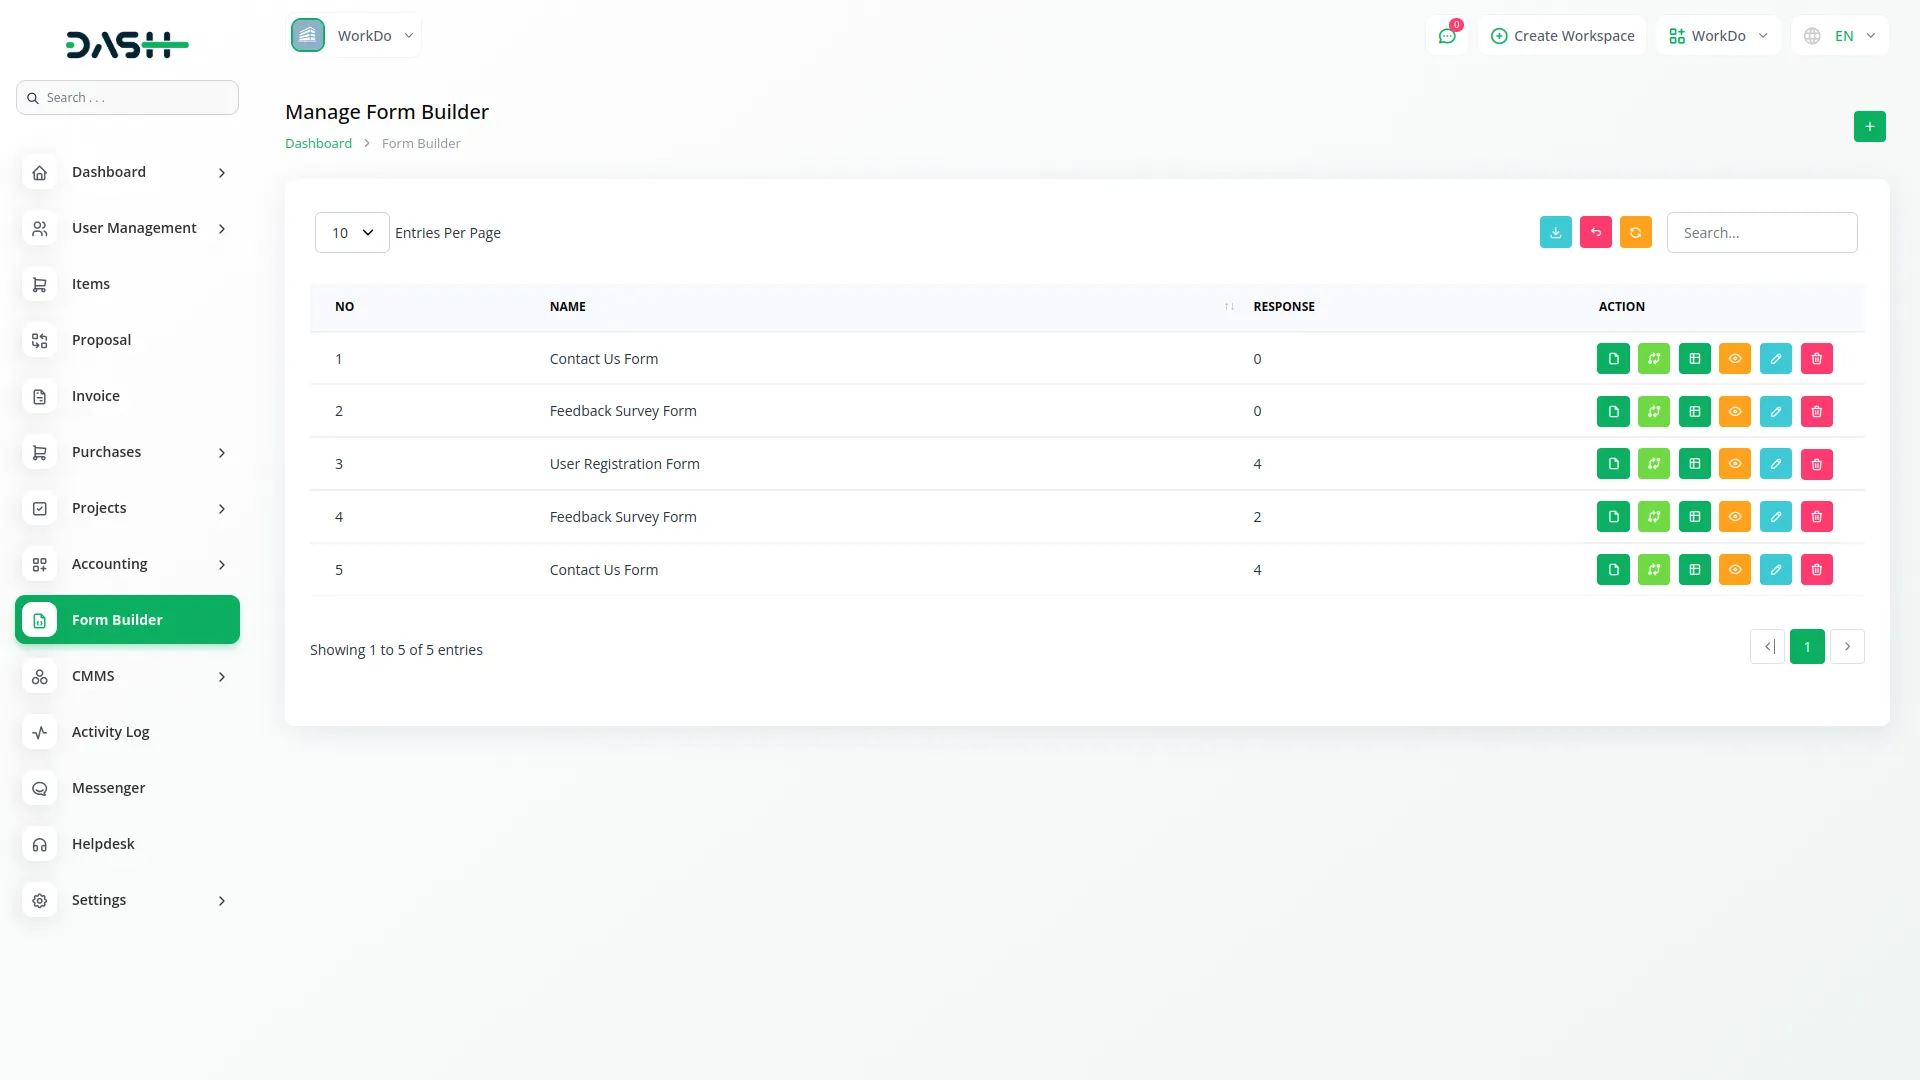The image size is (1920, 1080).
Task: Expand the Accounting sidebar menu
Action: (127, 564)
